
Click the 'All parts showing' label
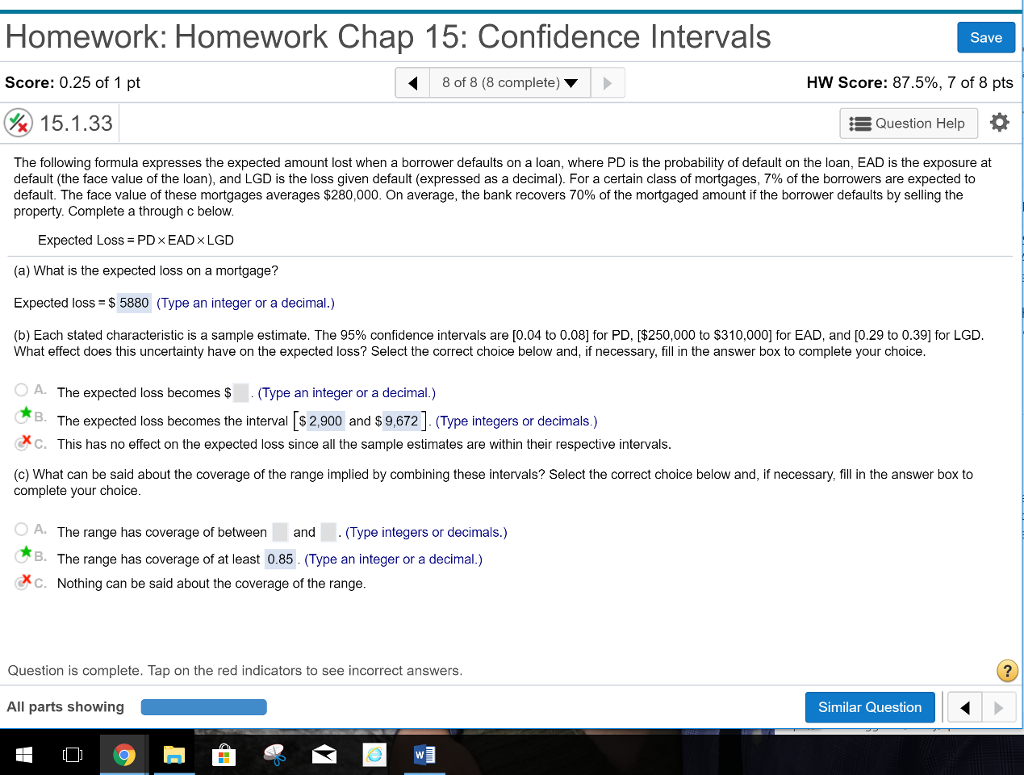[65, 707]
